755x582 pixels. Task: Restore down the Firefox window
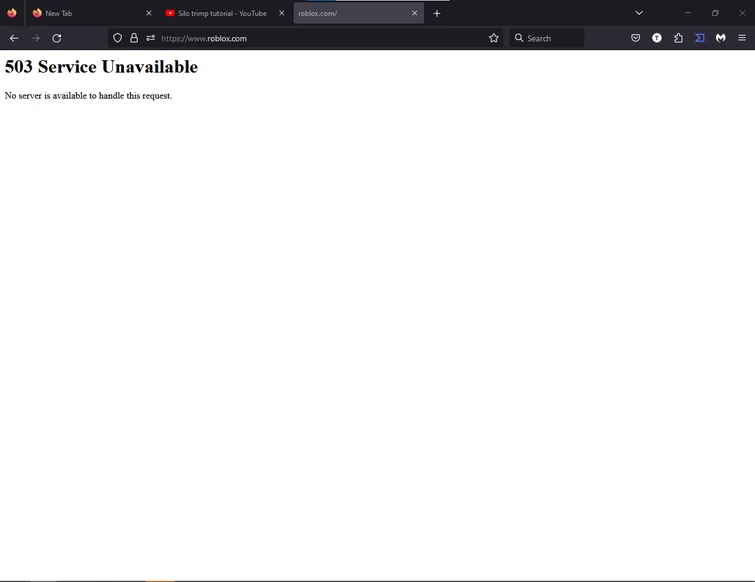coord(715,13)
